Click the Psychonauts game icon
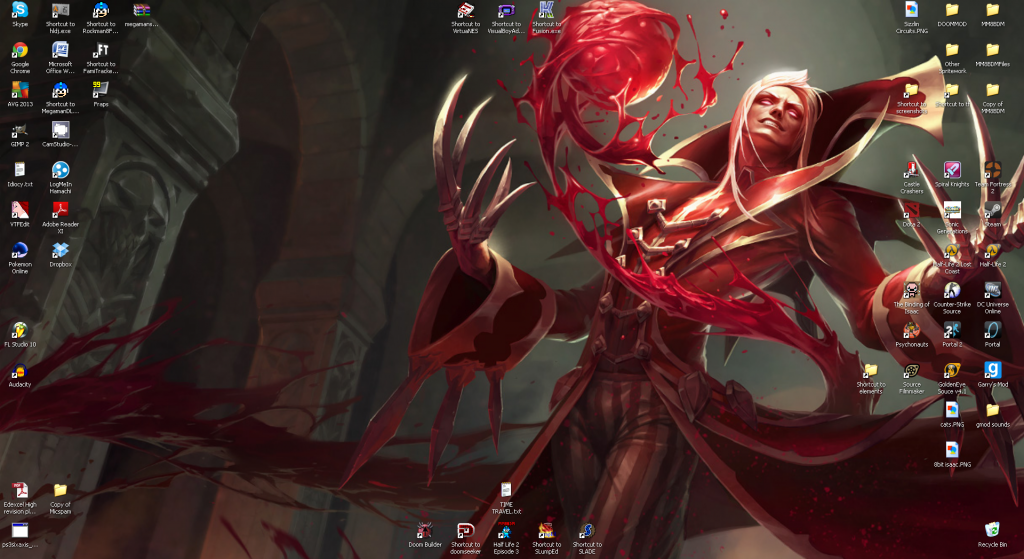The image size is (1024, 559). click(x=911, y=330)
